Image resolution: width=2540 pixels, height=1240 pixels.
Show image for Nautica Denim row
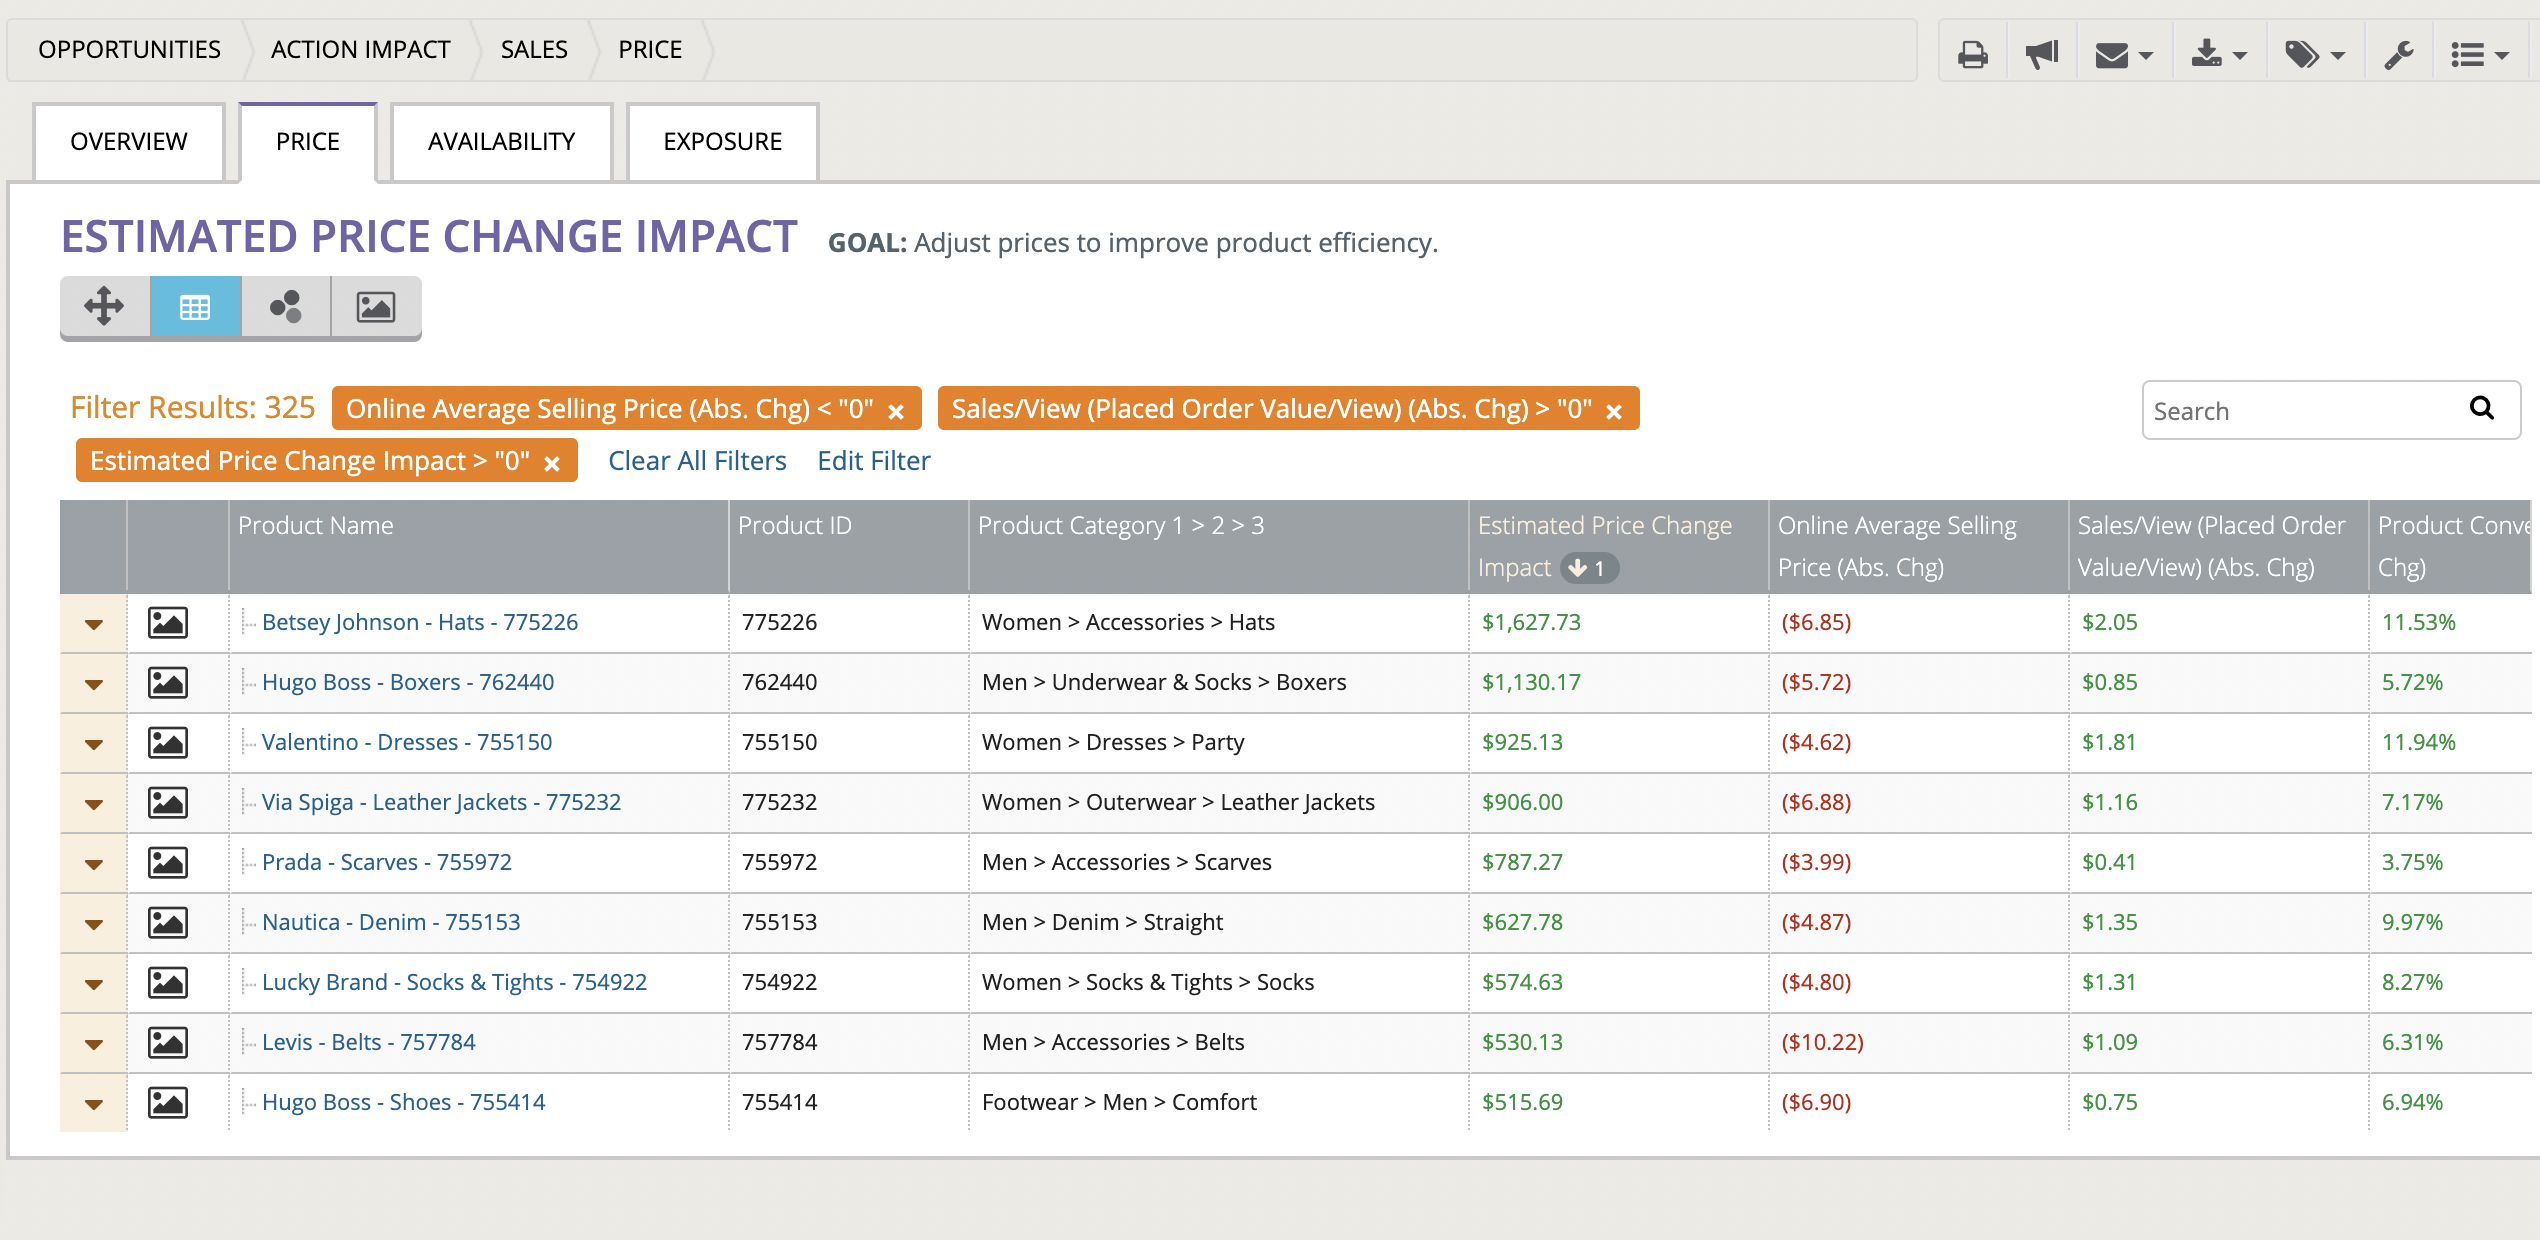click(x=168, y=922)
